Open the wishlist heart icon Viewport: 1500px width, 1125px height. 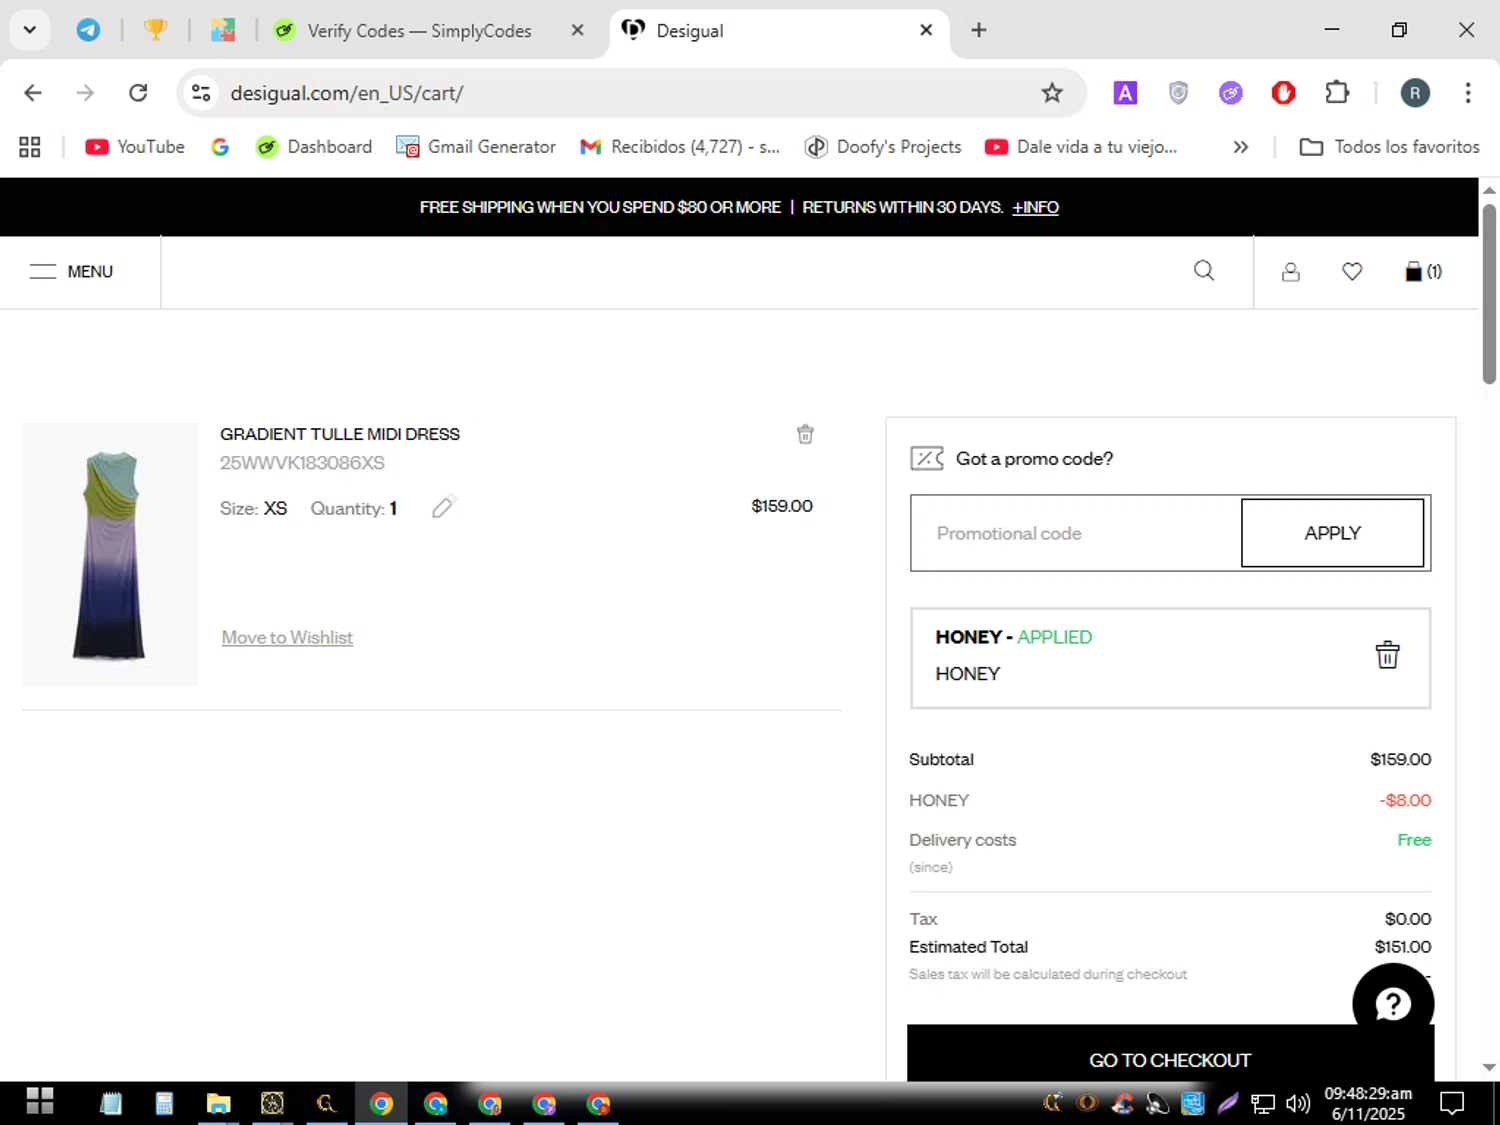click(1352, 272)
